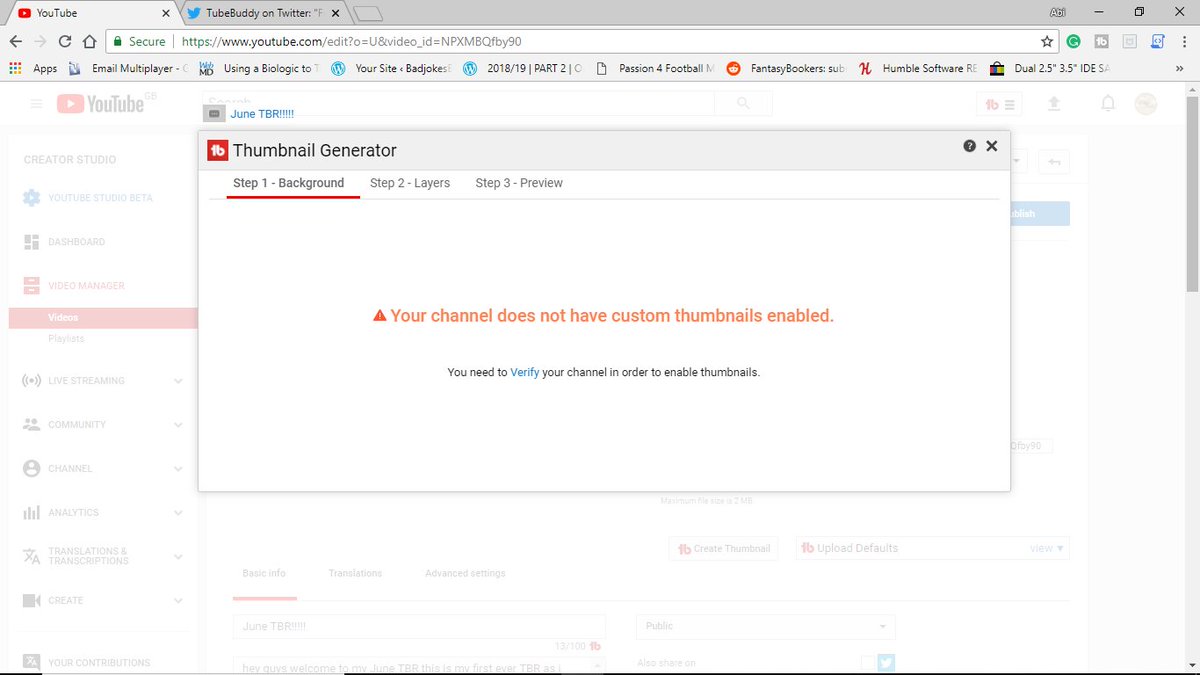This screenshot has width=1200, height=675.
Task: Click the blue code extension icon
Action: (1157, 42)
